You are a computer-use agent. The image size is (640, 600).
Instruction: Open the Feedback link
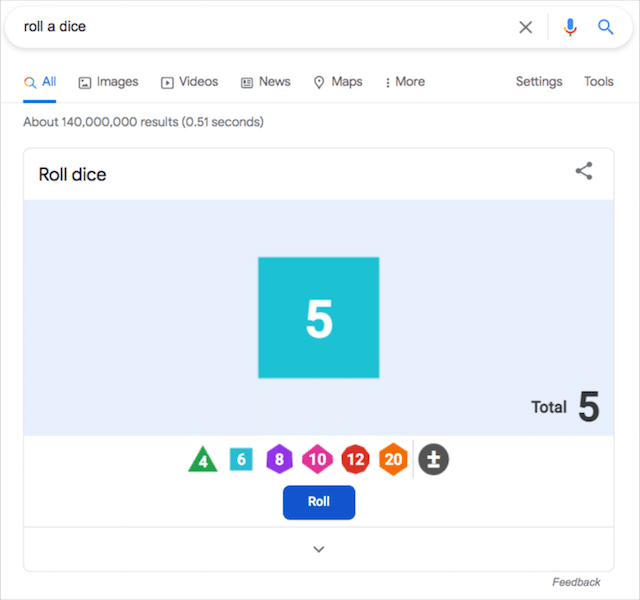point(576,582)
